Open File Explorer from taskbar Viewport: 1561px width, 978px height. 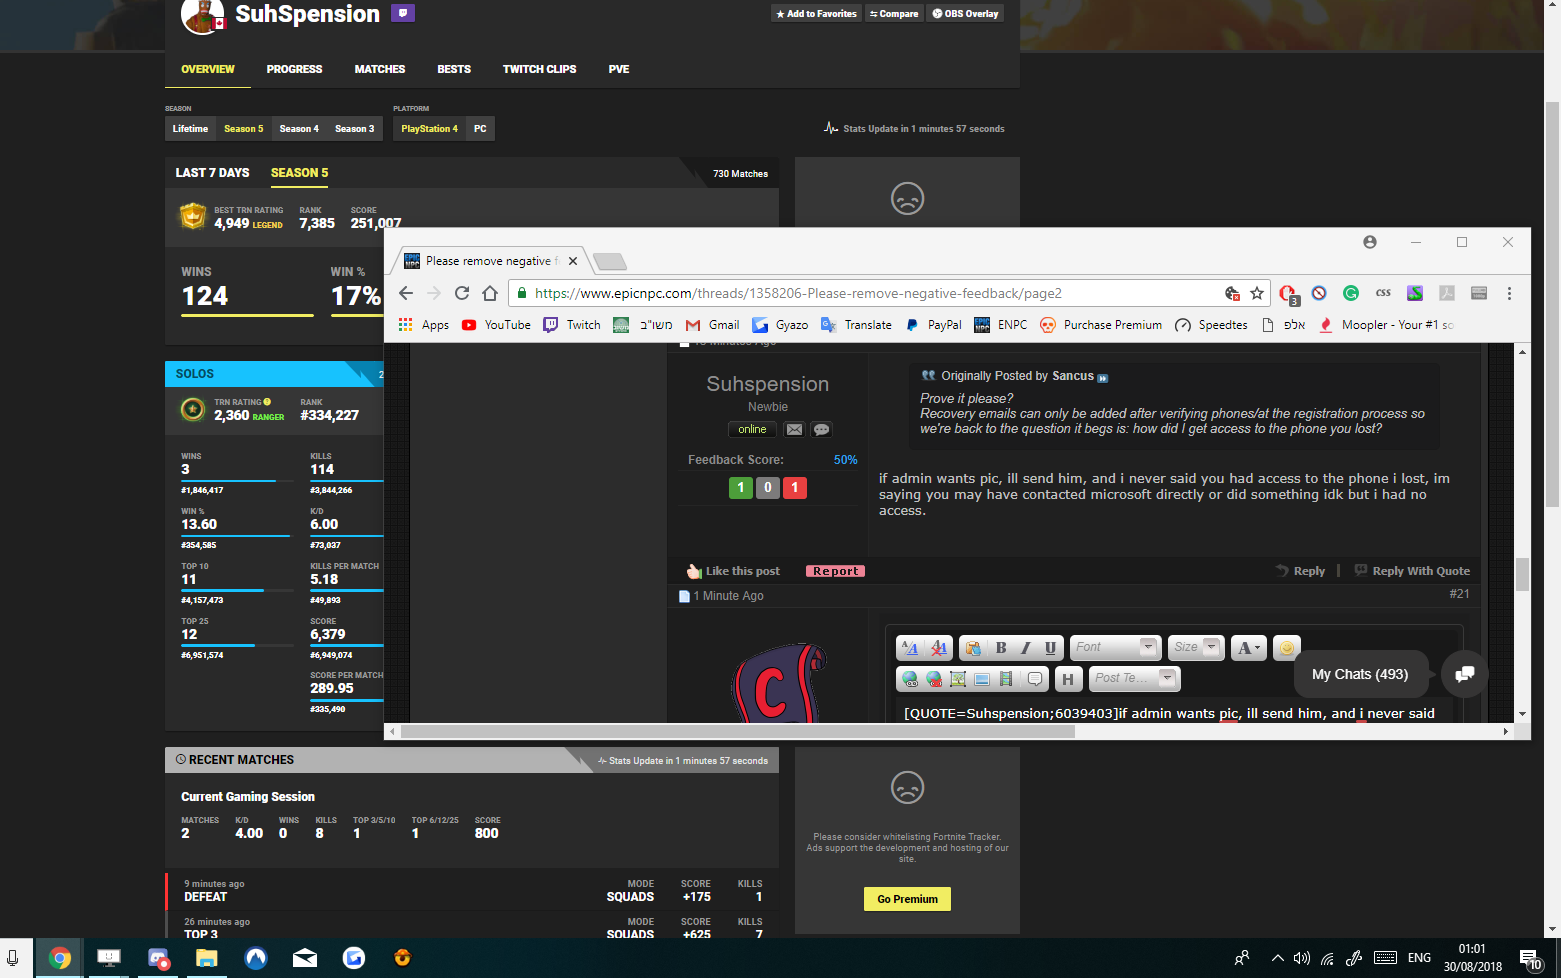point(207,958)
